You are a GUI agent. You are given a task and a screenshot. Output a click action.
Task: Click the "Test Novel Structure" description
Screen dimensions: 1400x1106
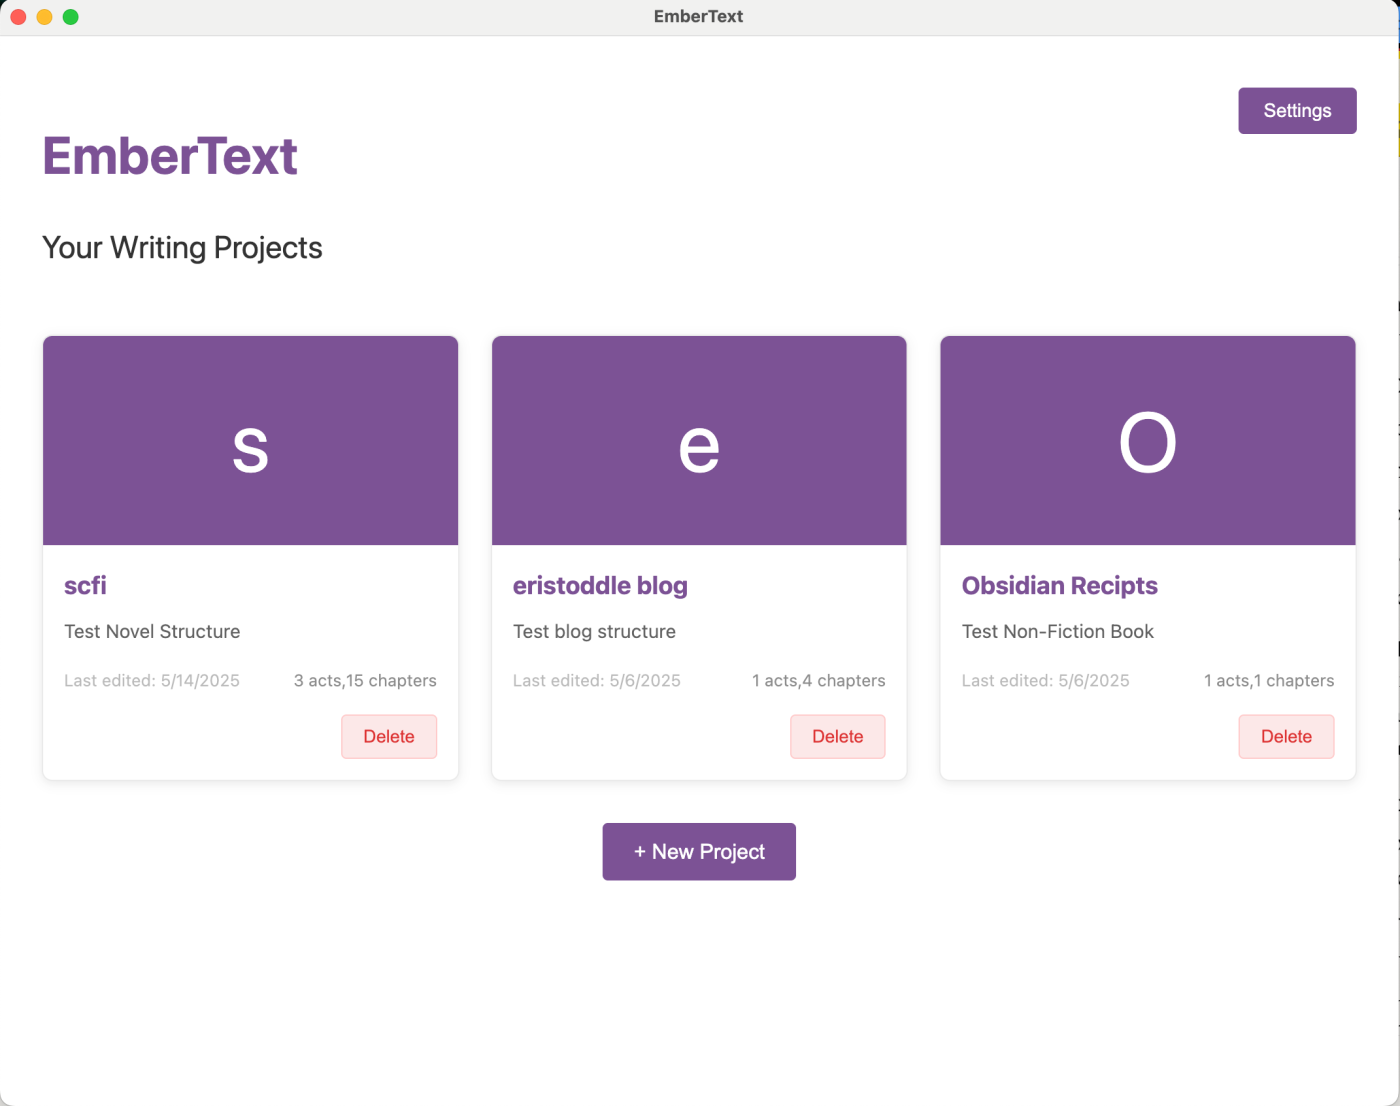pos(152,631)
